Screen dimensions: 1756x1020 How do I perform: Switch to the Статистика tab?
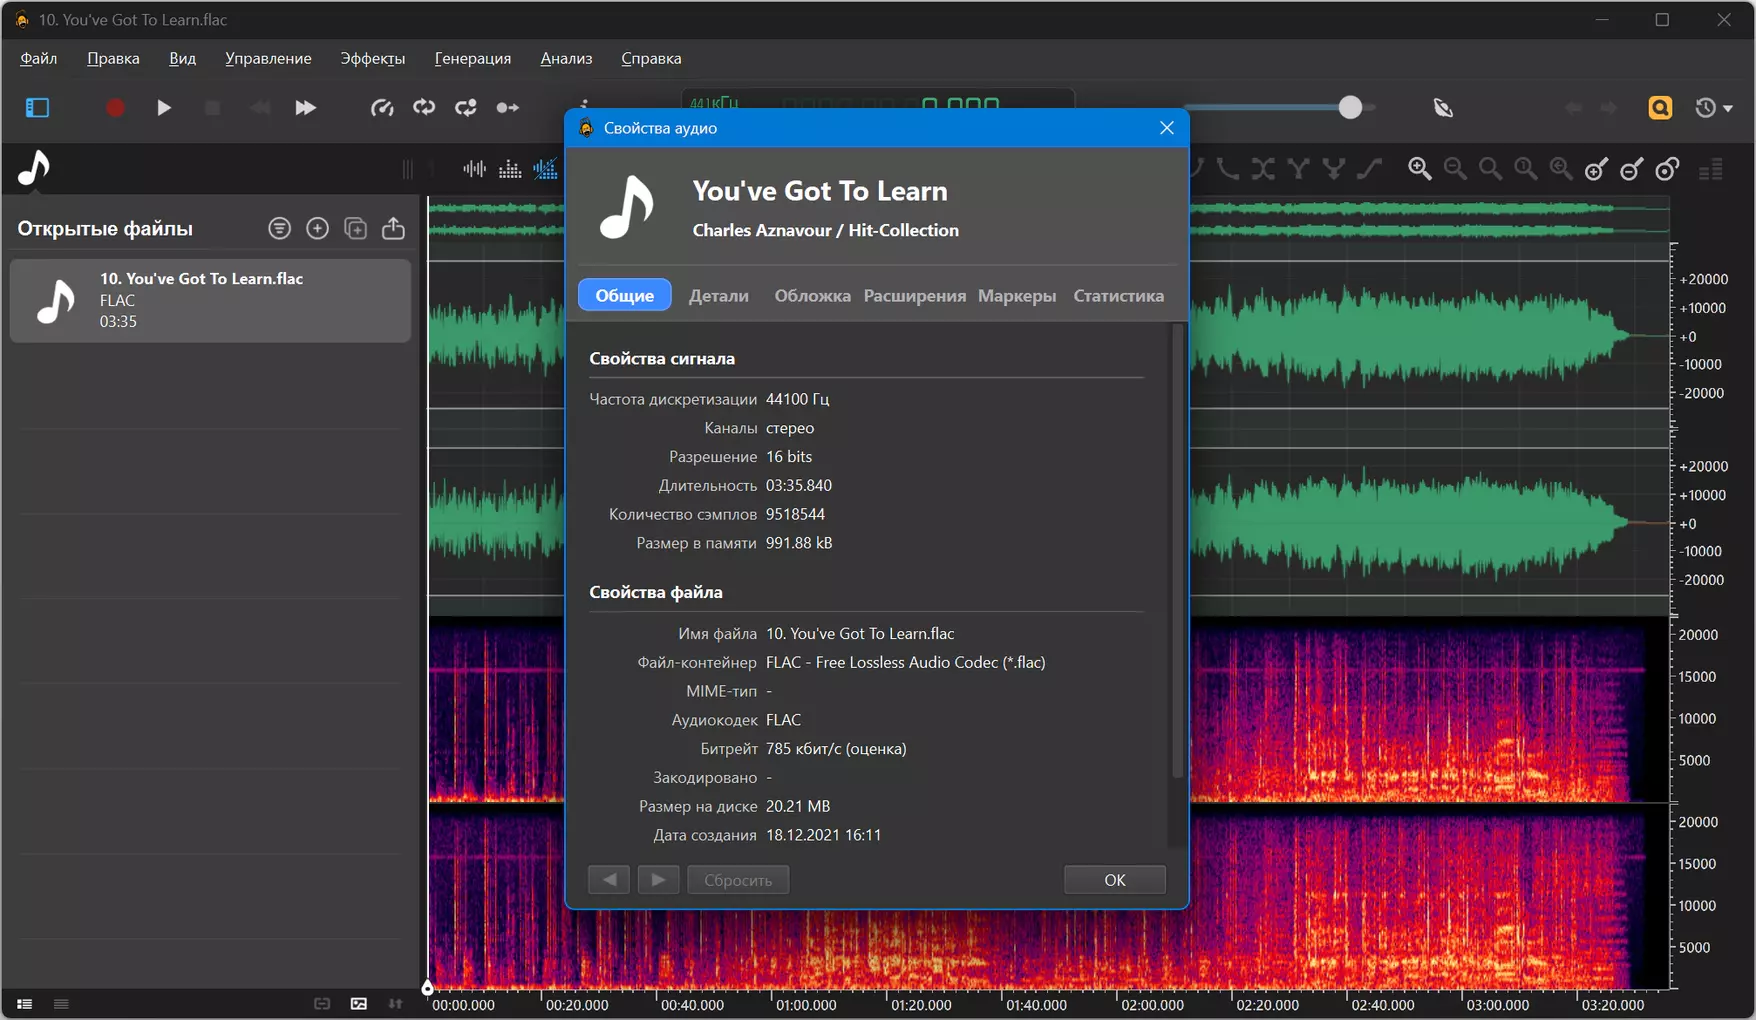[x=1118, y=295]
